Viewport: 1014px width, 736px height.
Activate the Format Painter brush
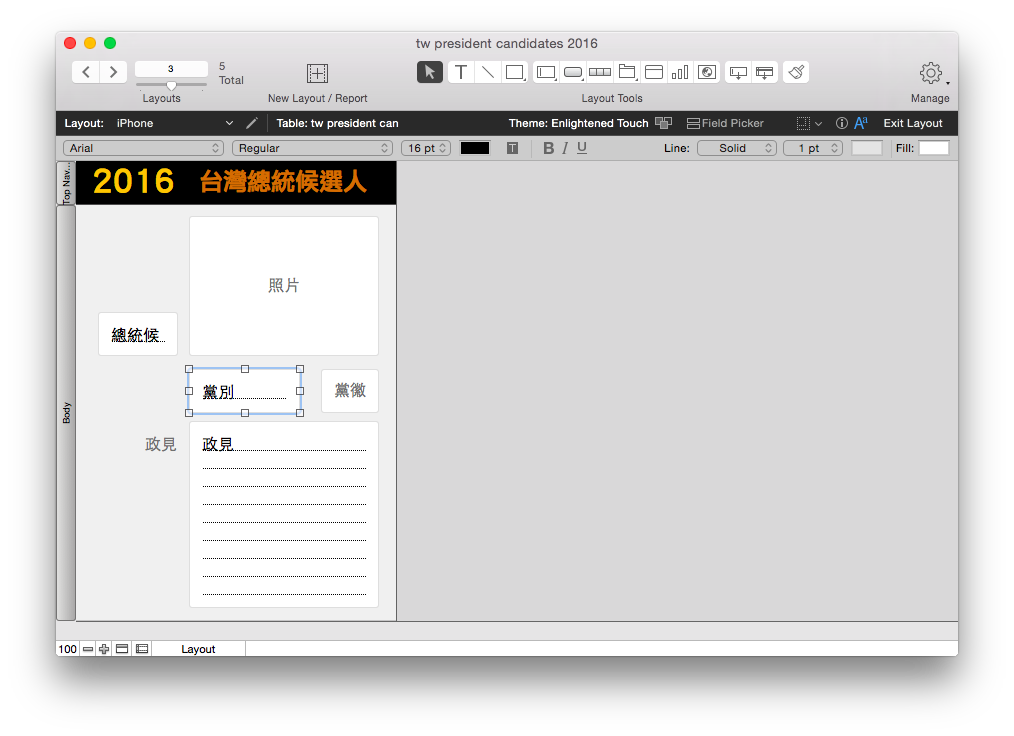796,72
